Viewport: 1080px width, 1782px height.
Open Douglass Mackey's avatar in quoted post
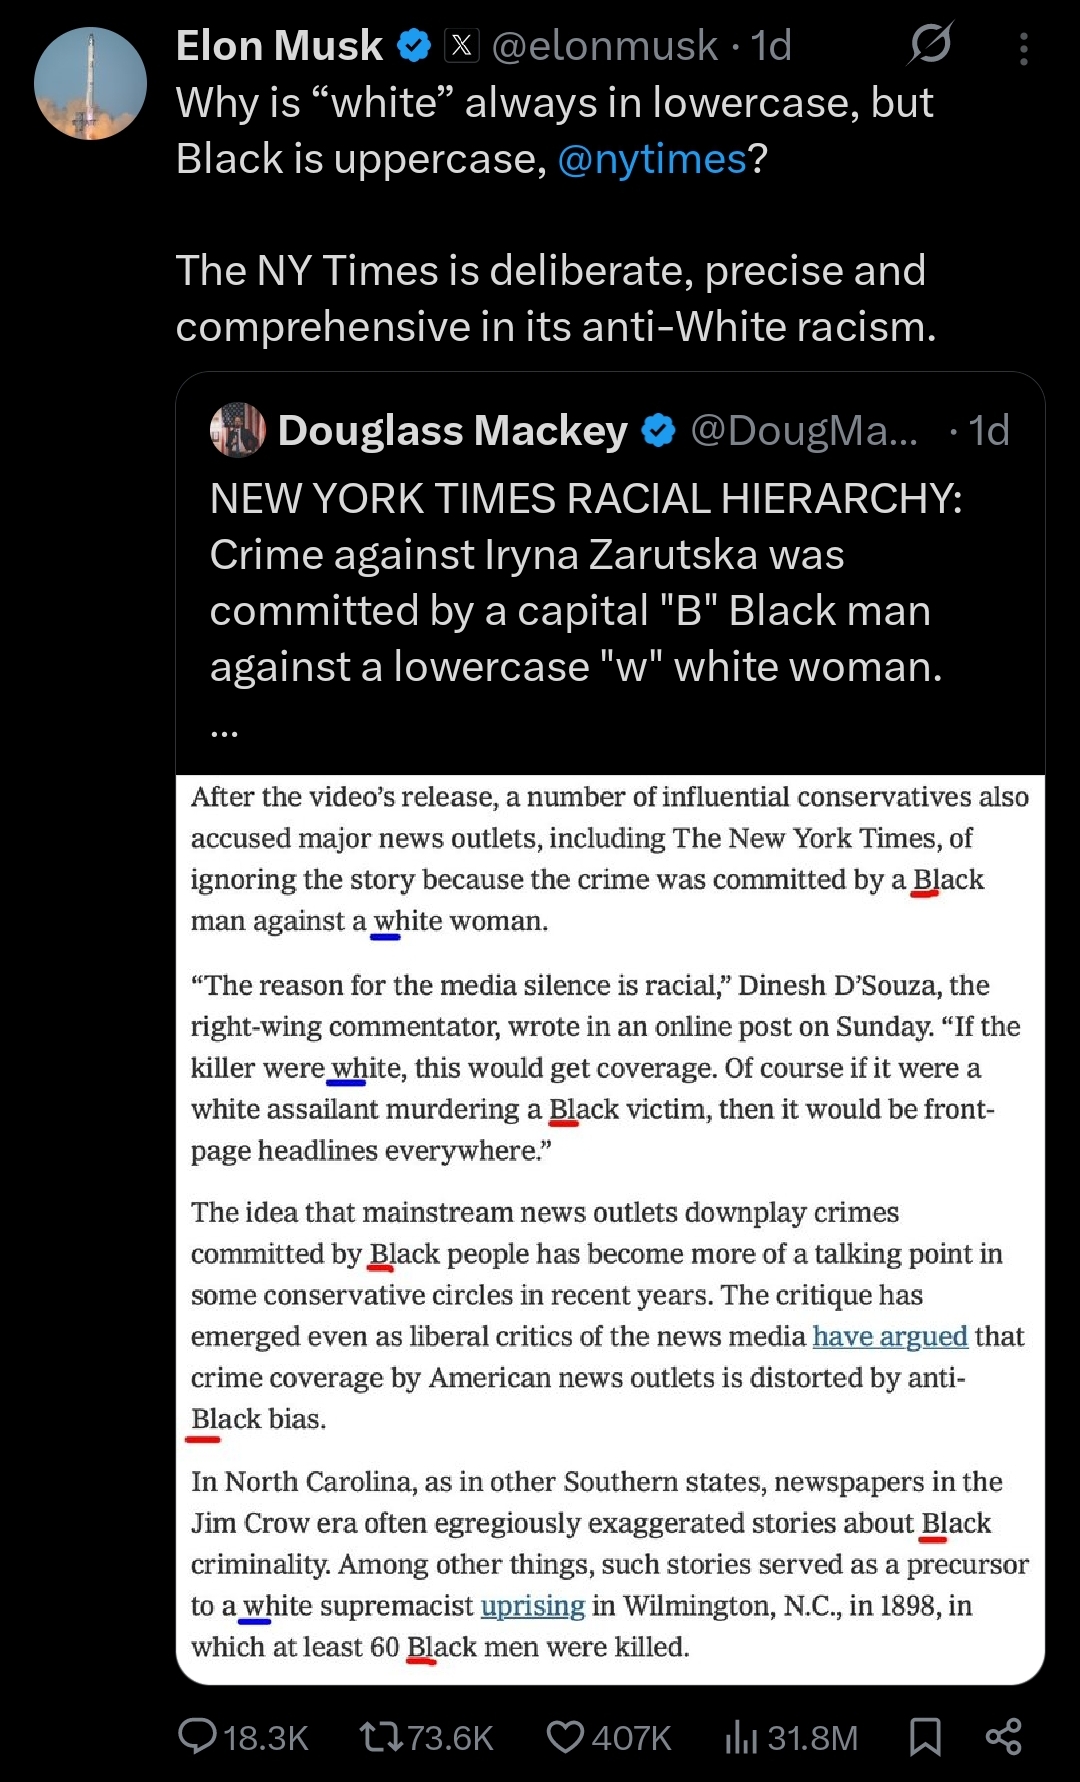click(x=238, y=430)
